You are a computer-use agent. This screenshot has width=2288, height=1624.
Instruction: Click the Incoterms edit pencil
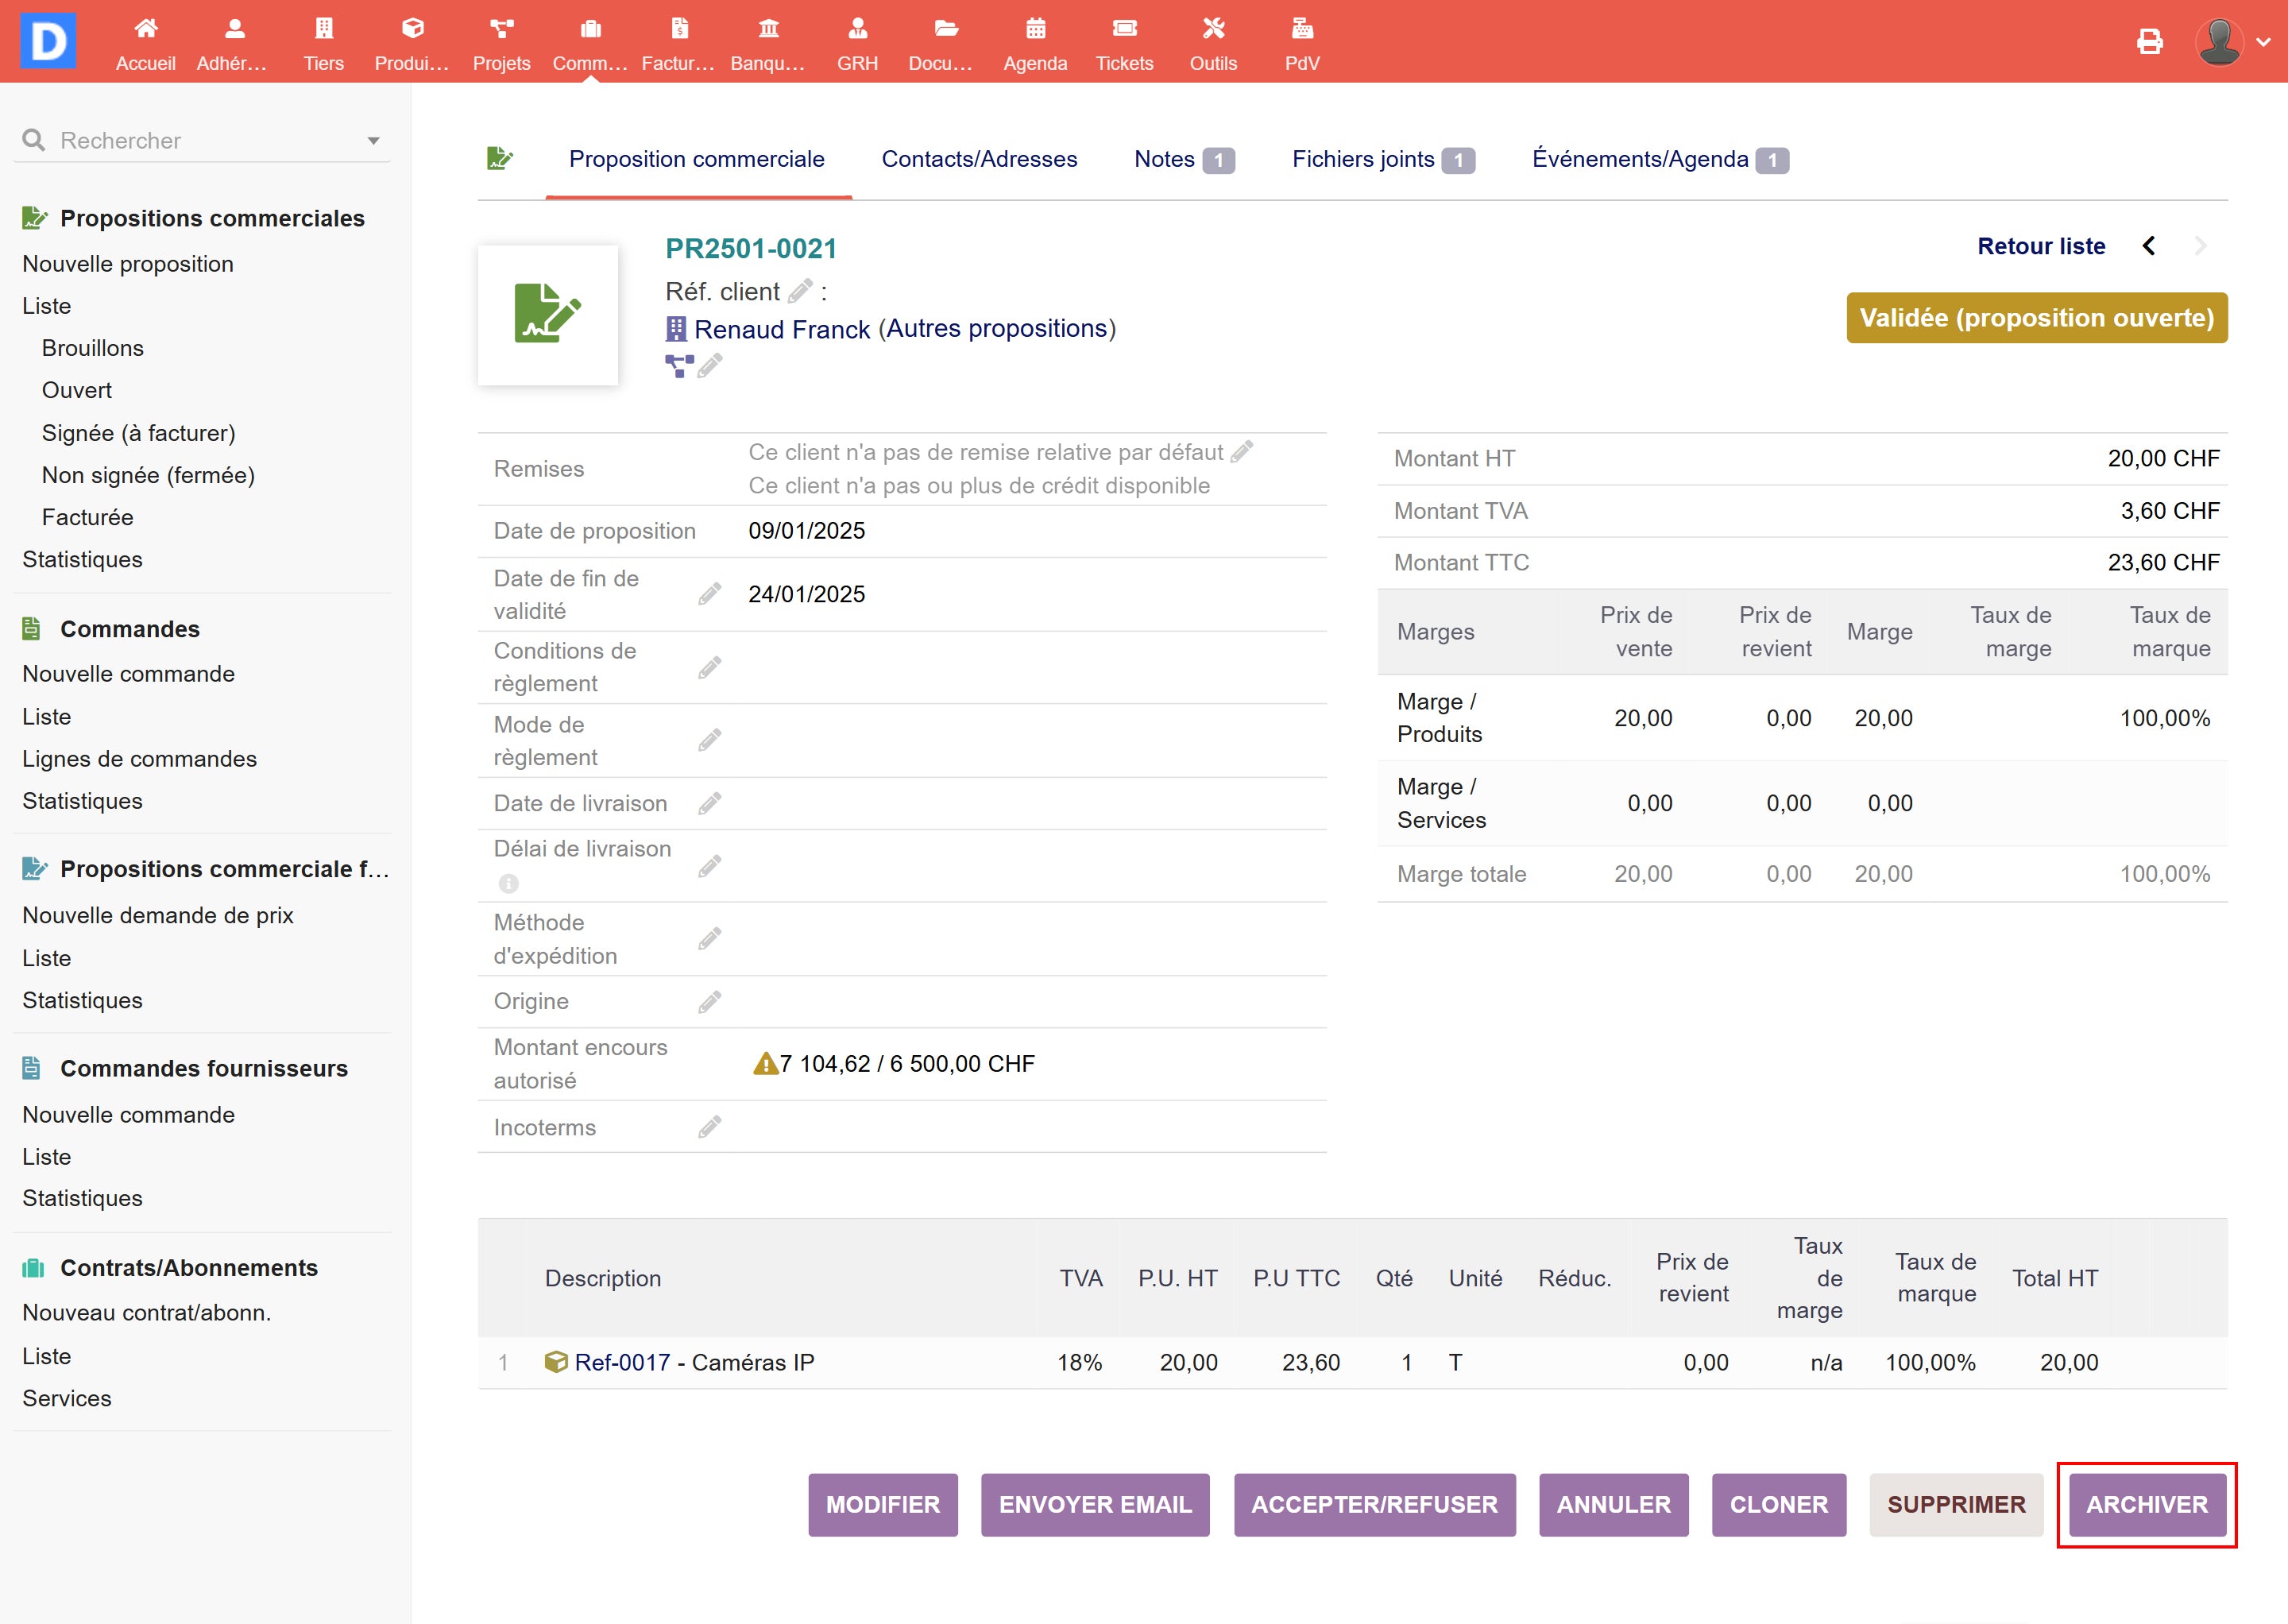(x=709, y=1127)
